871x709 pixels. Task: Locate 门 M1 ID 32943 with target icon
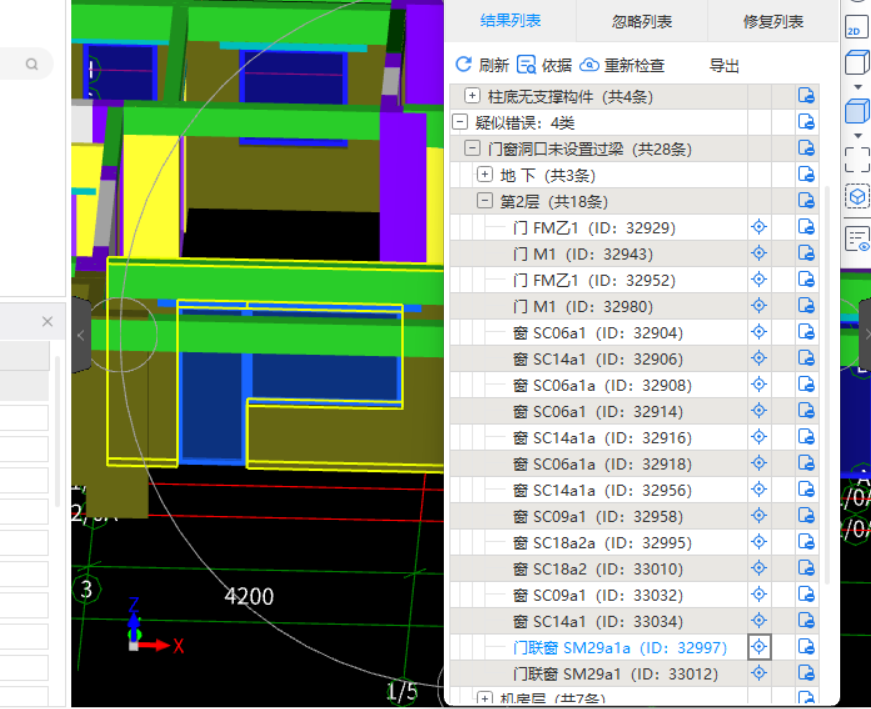click(759, 253)
